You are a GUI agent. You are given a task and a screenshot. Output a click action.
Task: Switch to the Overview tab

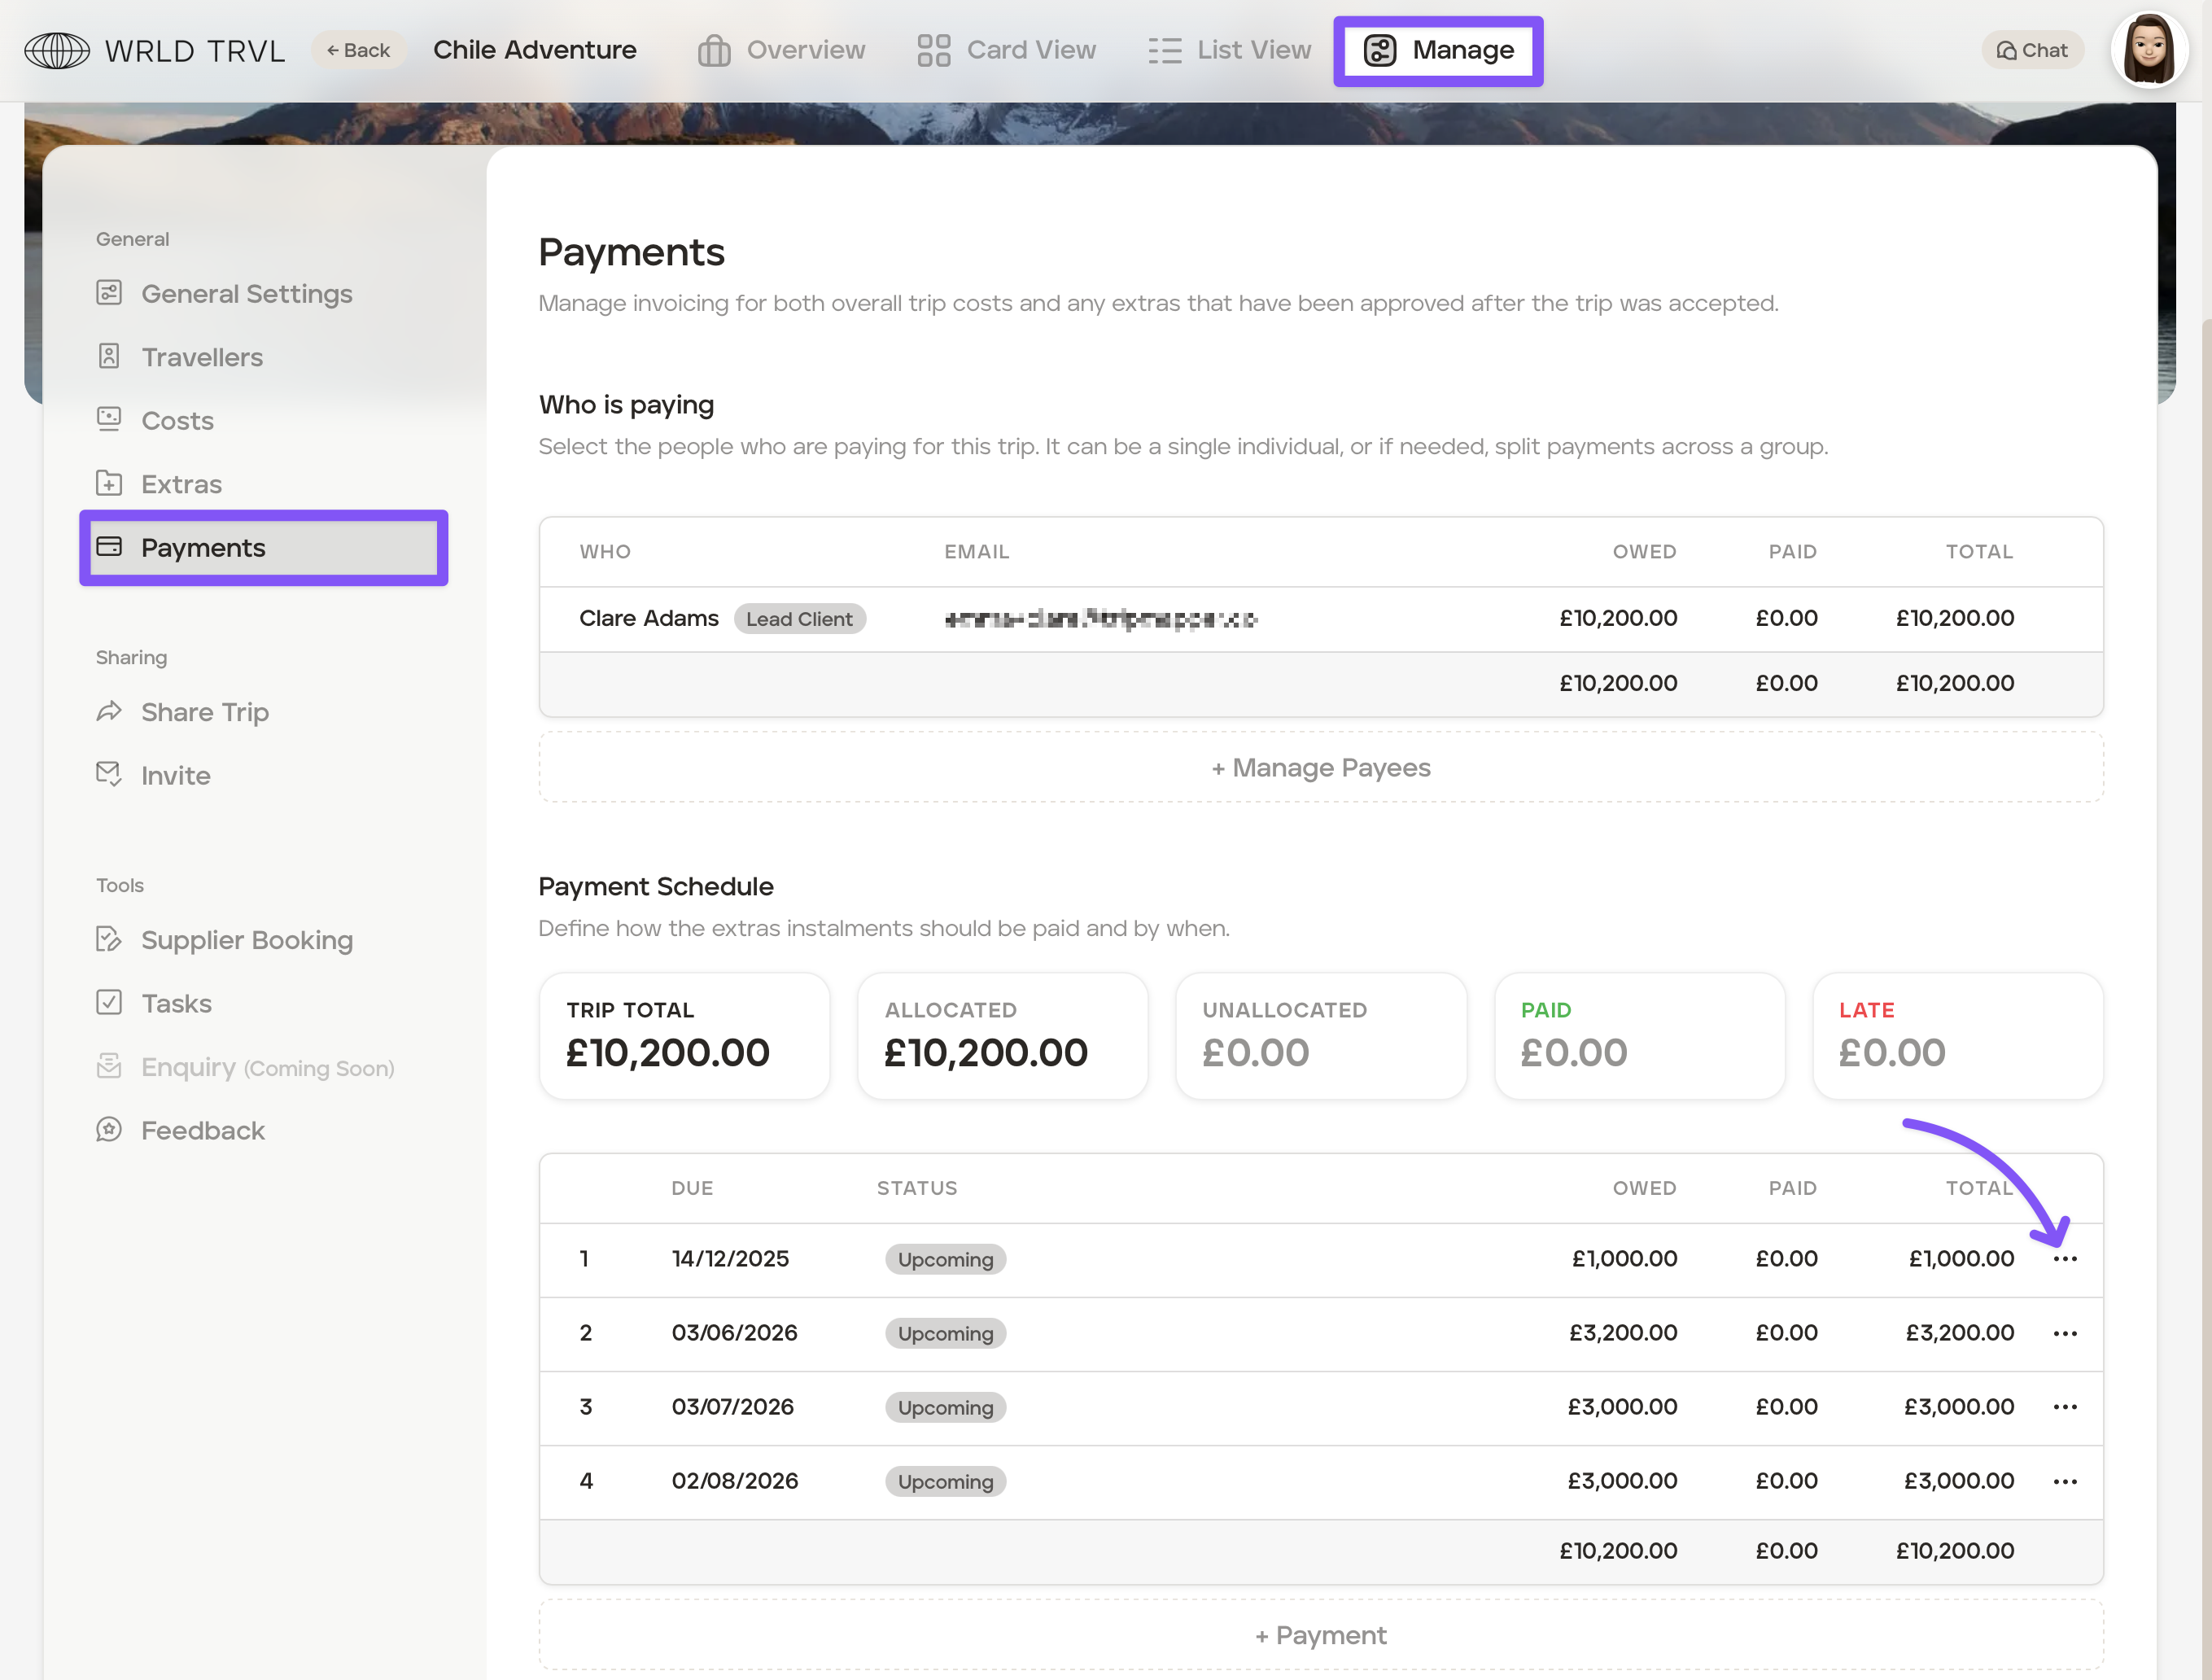[x=781, y=50]
